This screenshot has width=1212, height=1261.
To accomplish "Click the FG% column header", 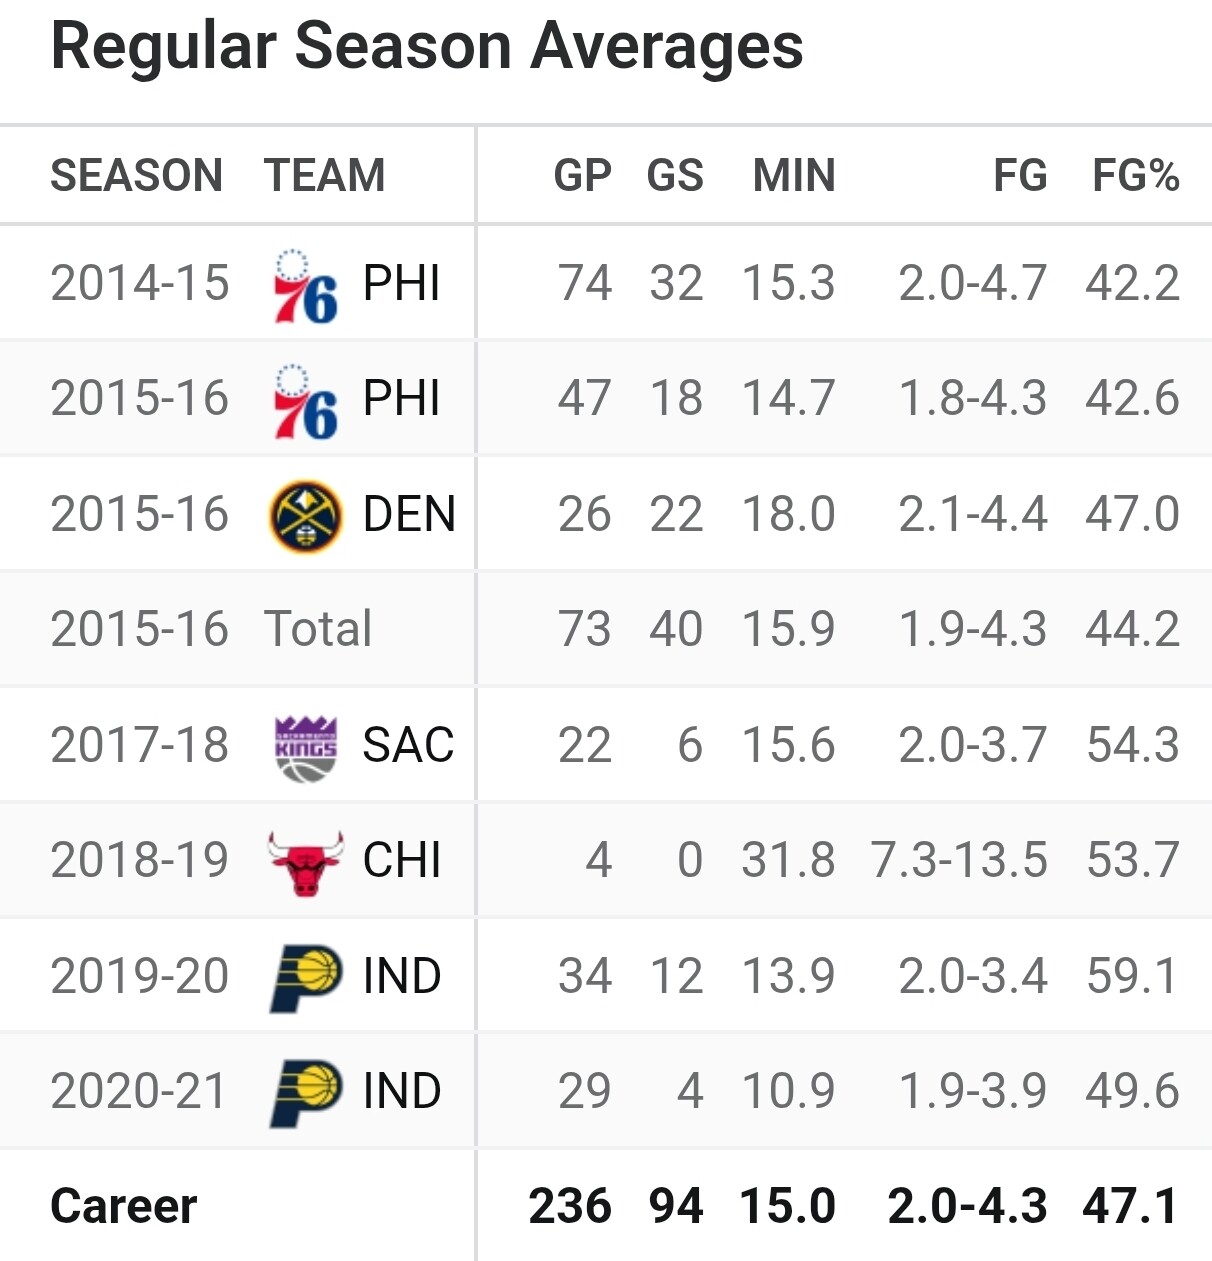I will click(x=1136, y=175).
